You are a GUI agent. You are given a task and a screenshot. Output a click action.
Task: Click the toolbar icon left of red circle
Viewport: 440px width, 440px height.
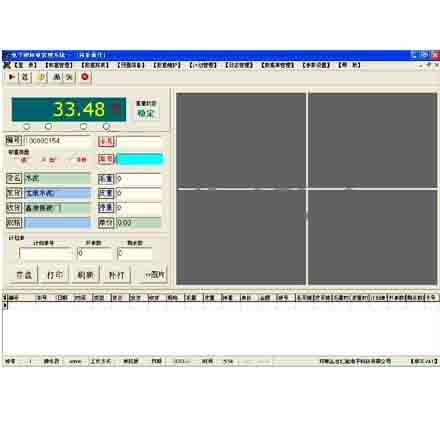[x=69, y=77]
